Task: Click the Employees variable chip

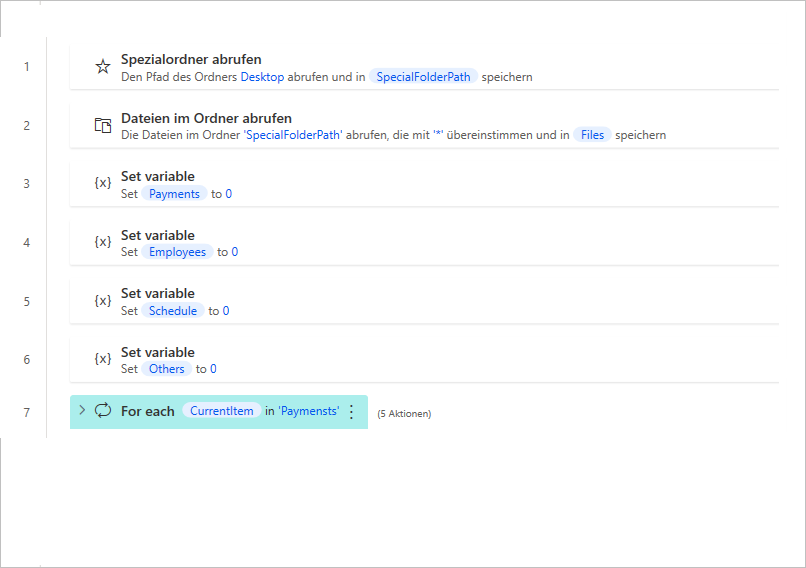Action: pos(177,252)
